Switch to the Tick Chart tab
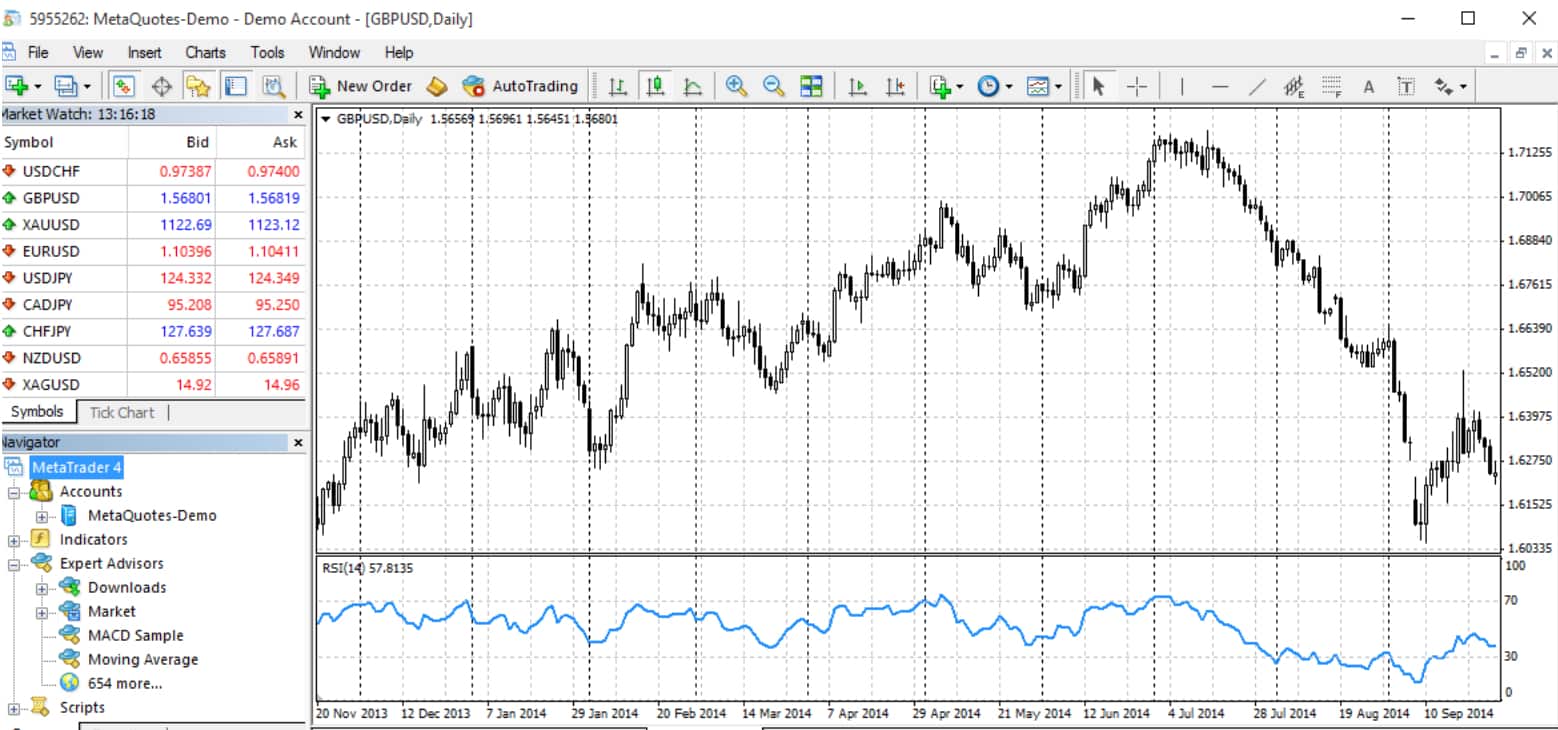1558x730 pixels. click(x=122, y=412)
